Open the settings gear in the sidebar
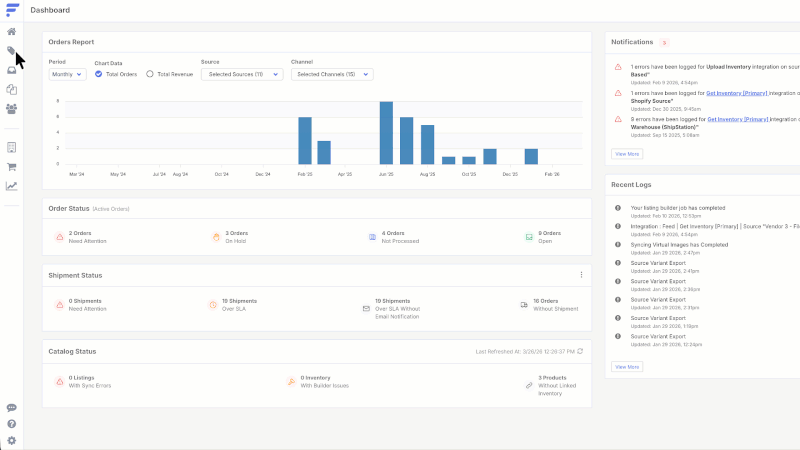This screenshot has width=800, height=450. point(12,440)
